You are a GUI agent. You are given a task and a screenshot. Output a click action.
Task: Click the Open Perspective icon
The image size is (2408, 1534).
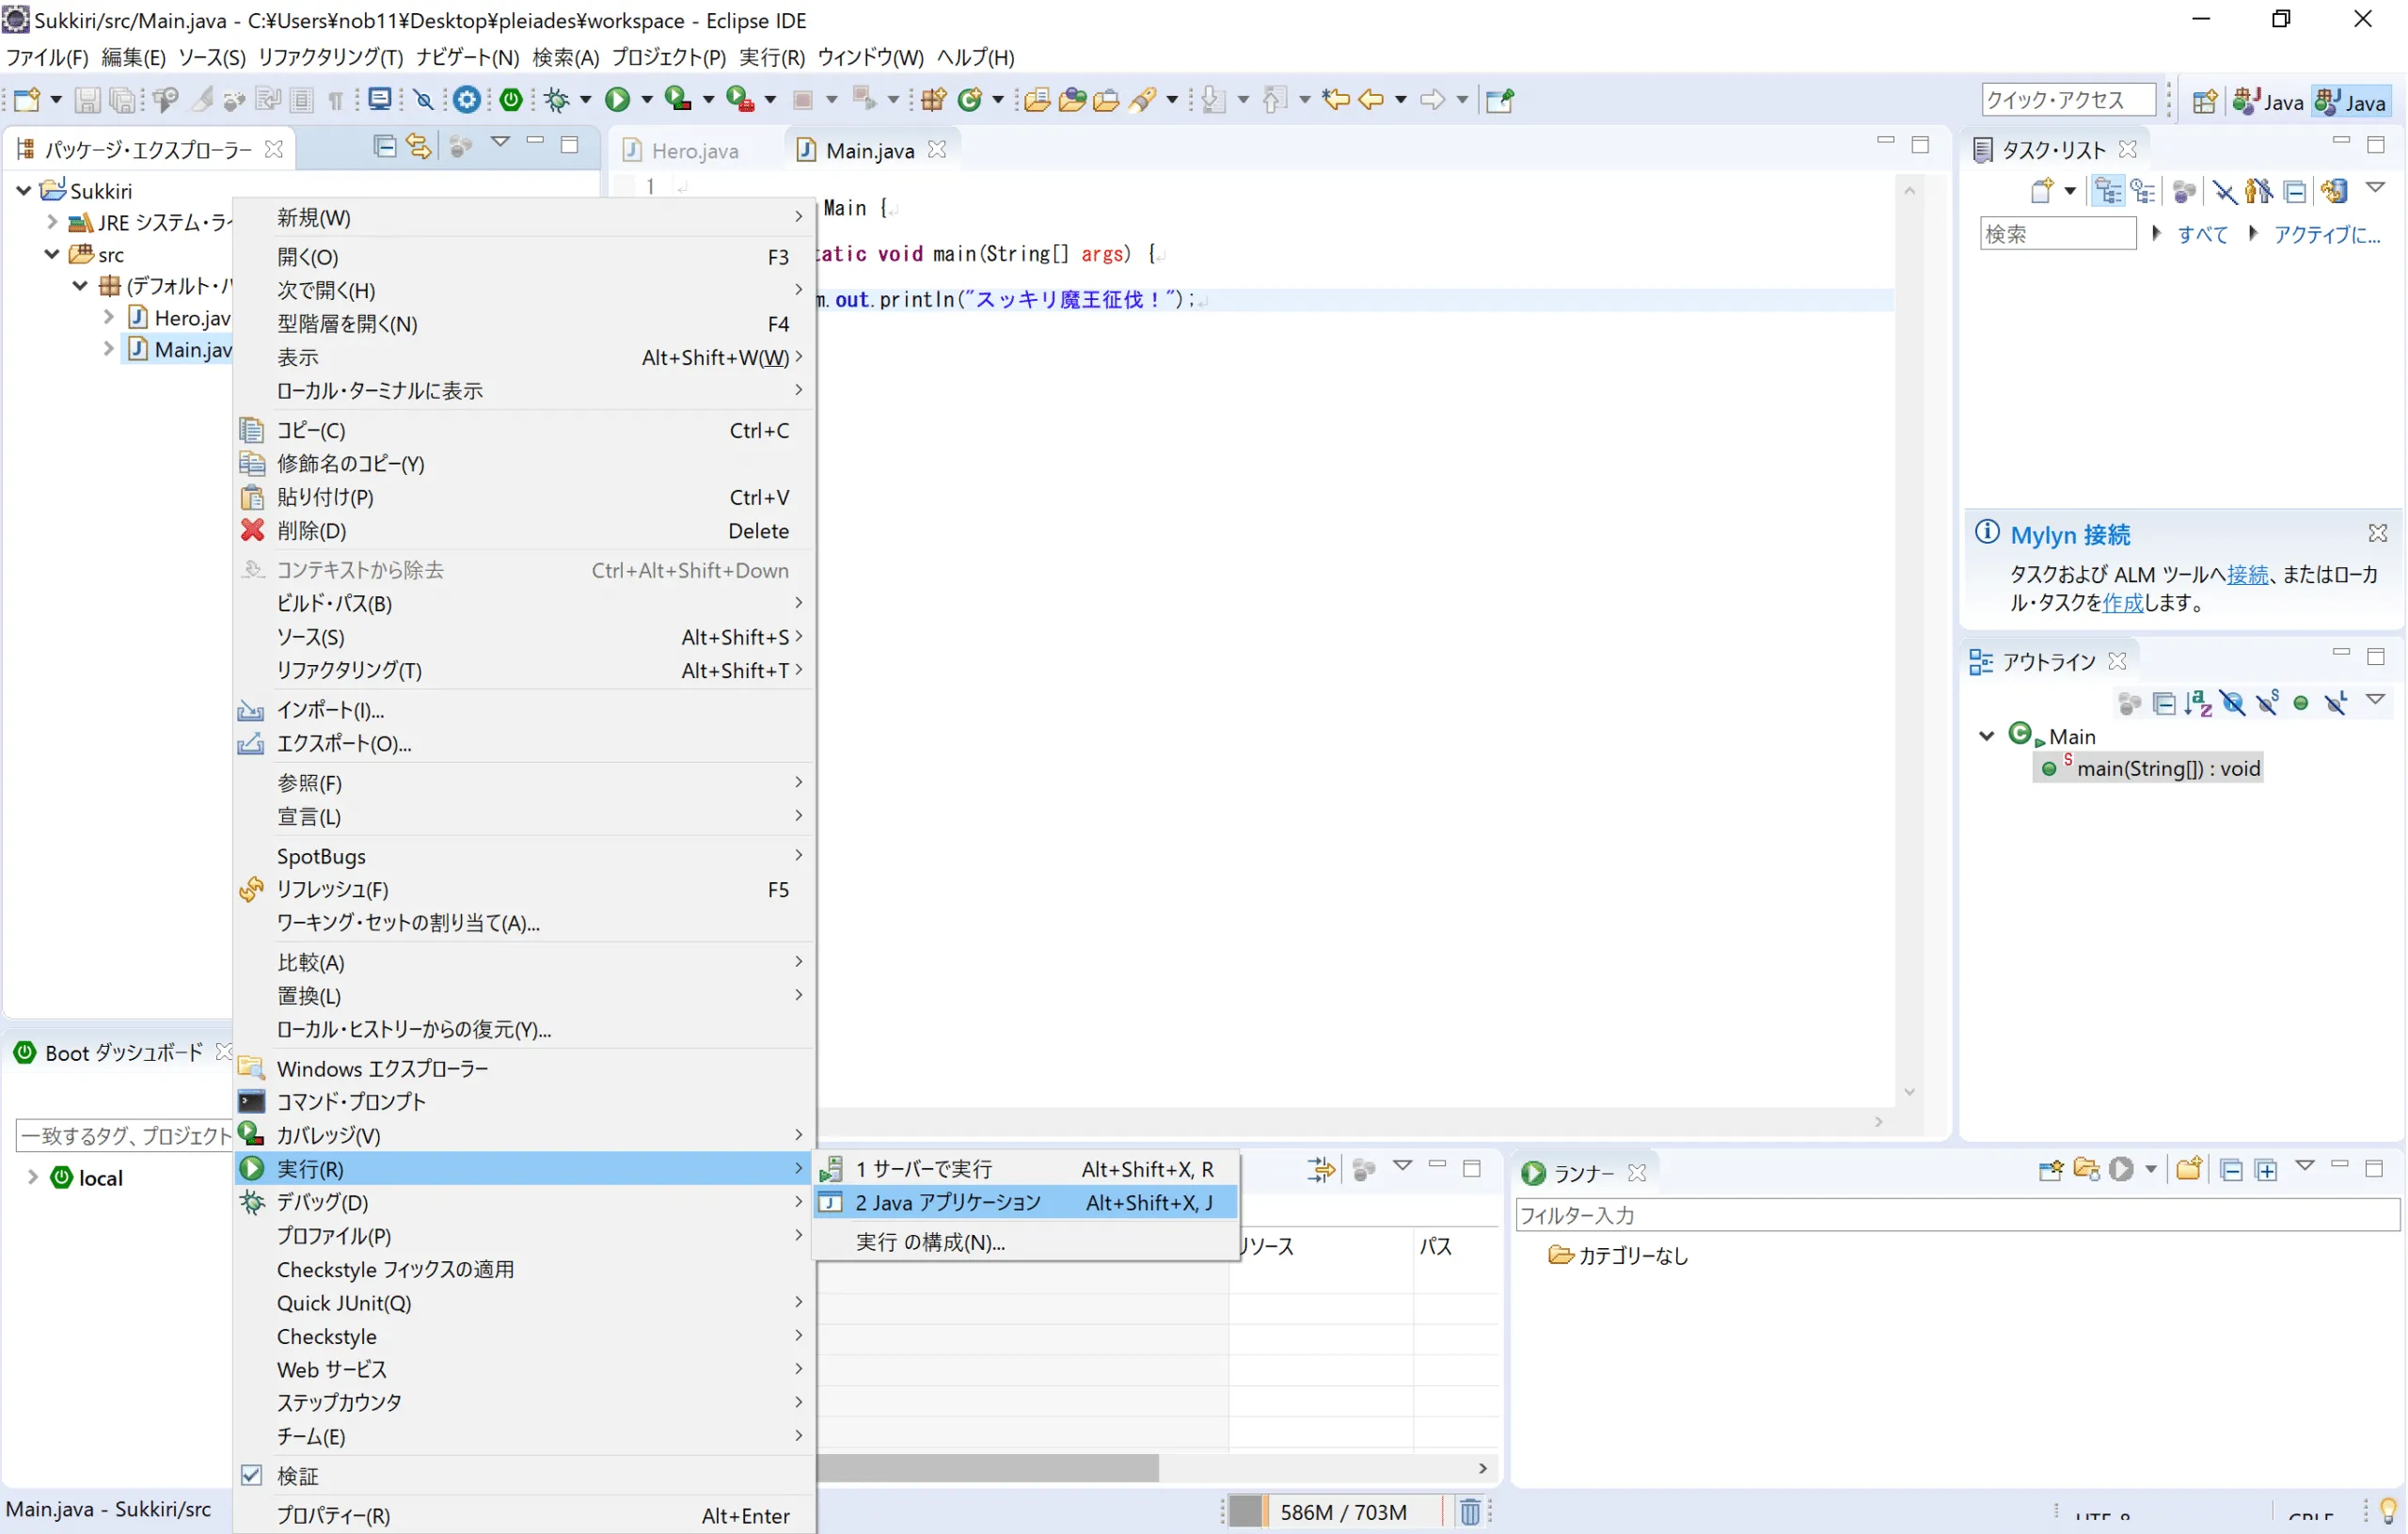tap(2204, 102)
